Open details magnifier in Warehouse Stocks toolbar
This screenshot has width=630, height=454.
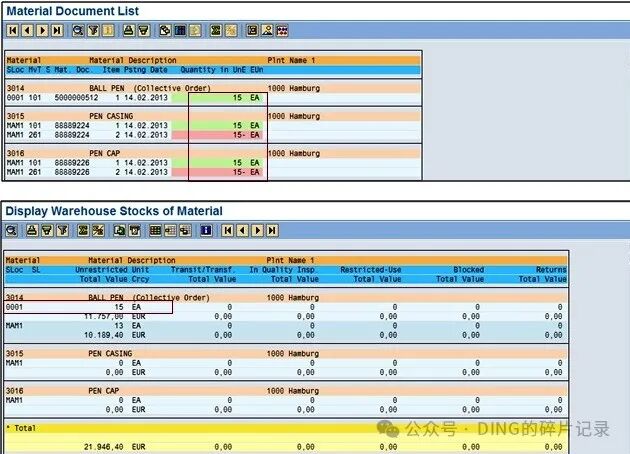coord(12,231)
